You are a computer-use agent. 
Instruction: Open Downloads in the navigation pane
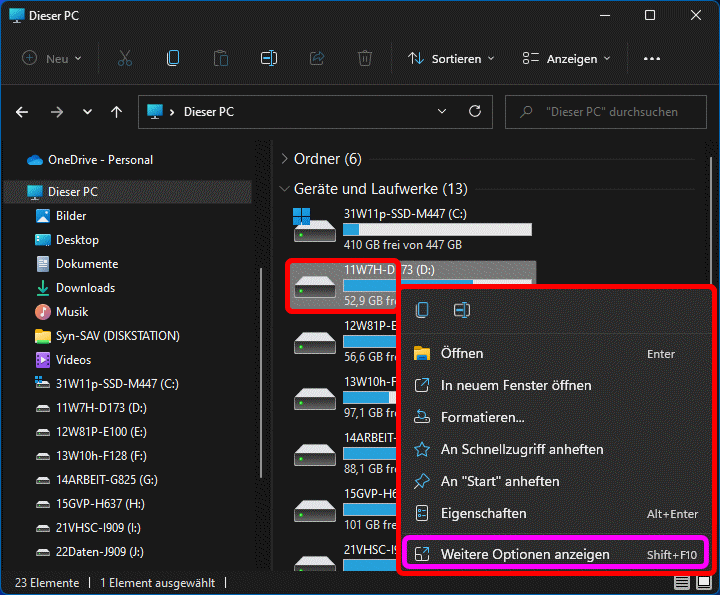point(85,288)
